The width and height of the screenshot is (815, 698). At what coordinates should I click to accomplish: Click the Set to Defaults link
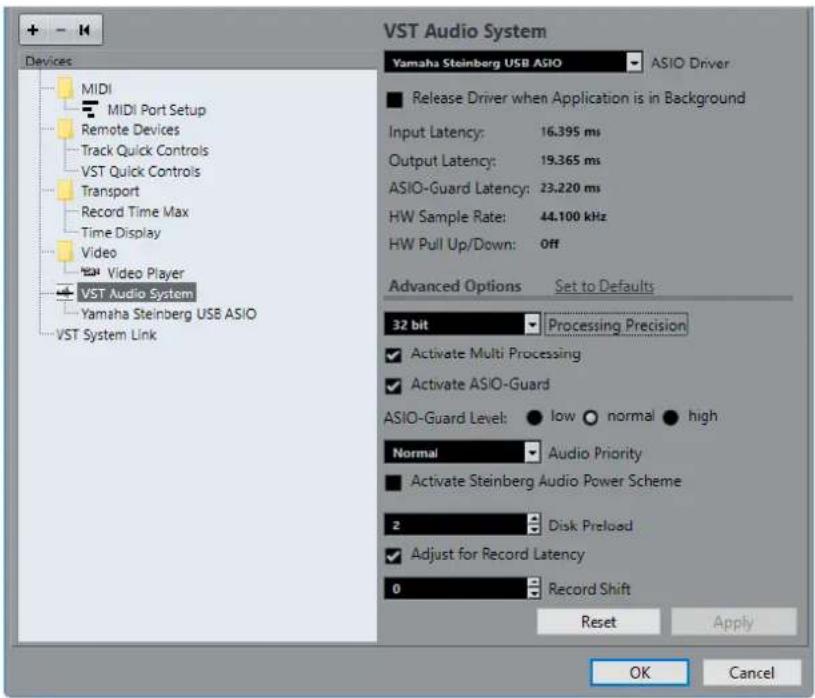[x=604, y=286]
